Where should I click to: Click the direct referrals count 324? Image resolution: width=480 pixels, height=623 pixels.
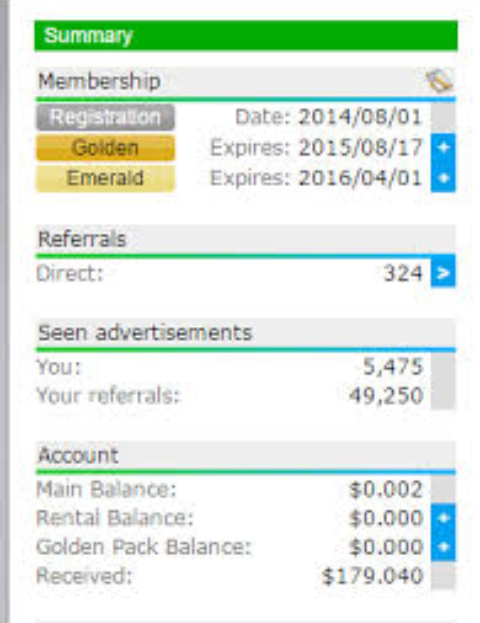[403, 273]
